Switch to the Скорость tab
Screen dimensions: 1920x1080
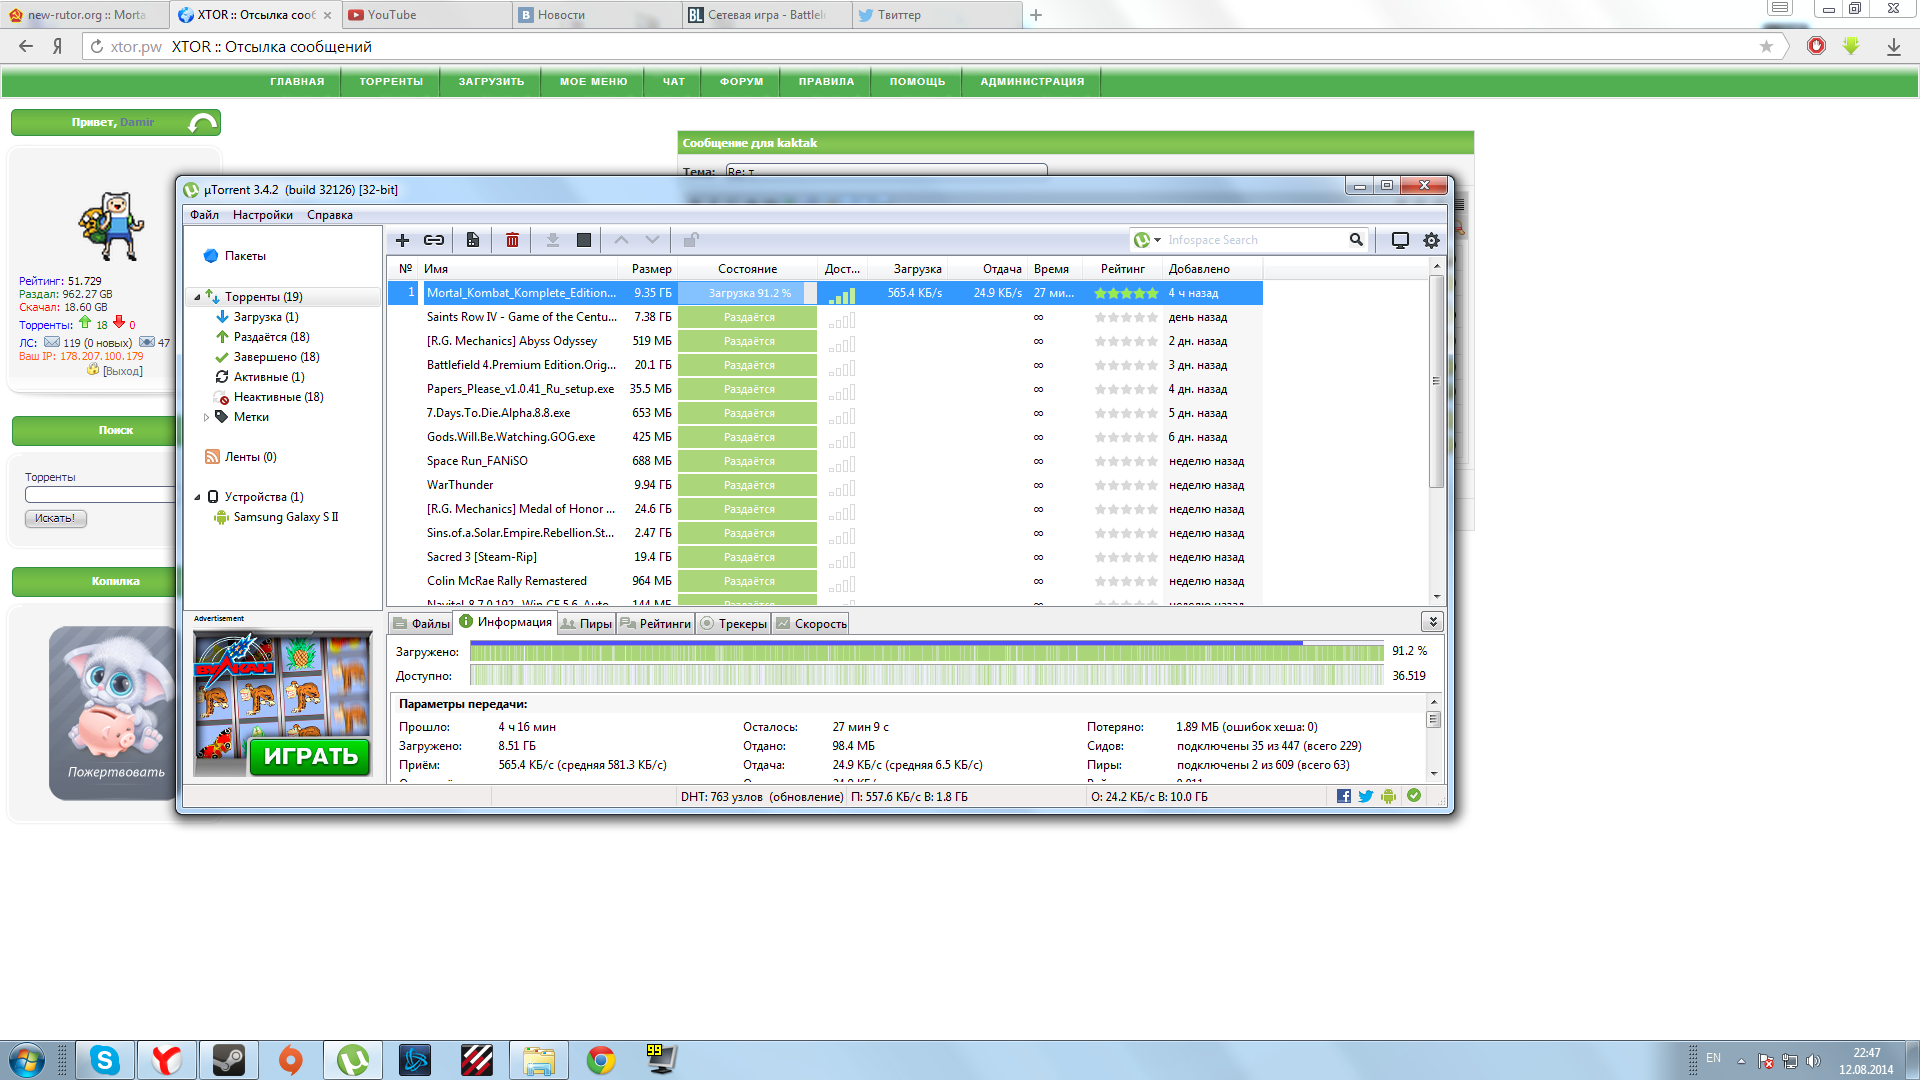point(811,623)
